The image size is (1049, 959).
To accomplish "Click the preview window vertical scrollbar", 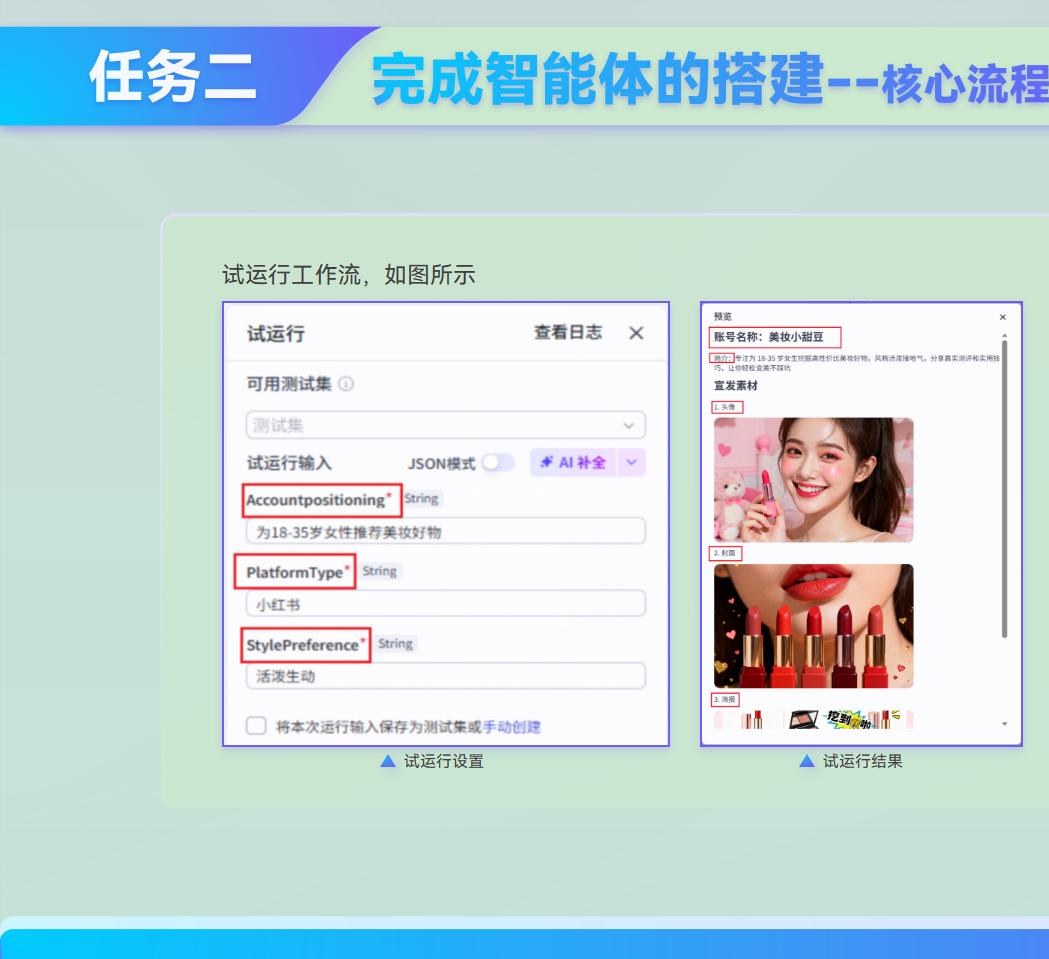I will pyautogui.click(x=1004, y=489).
